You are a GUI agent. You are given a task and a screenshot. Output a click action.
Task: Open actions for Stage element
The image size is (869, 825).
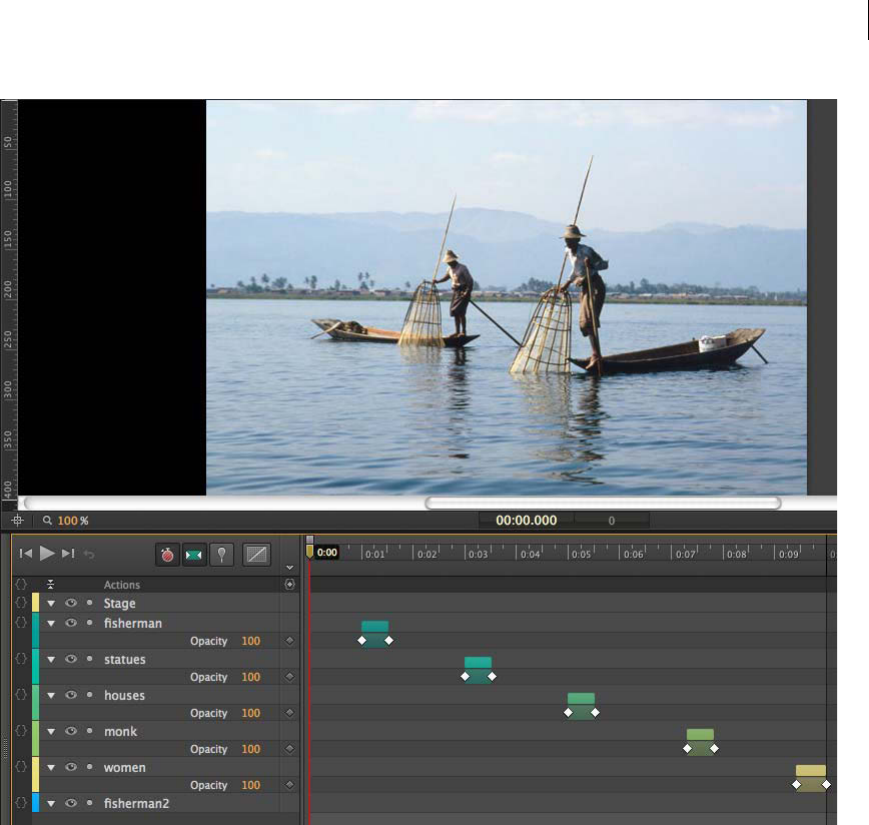21,603
